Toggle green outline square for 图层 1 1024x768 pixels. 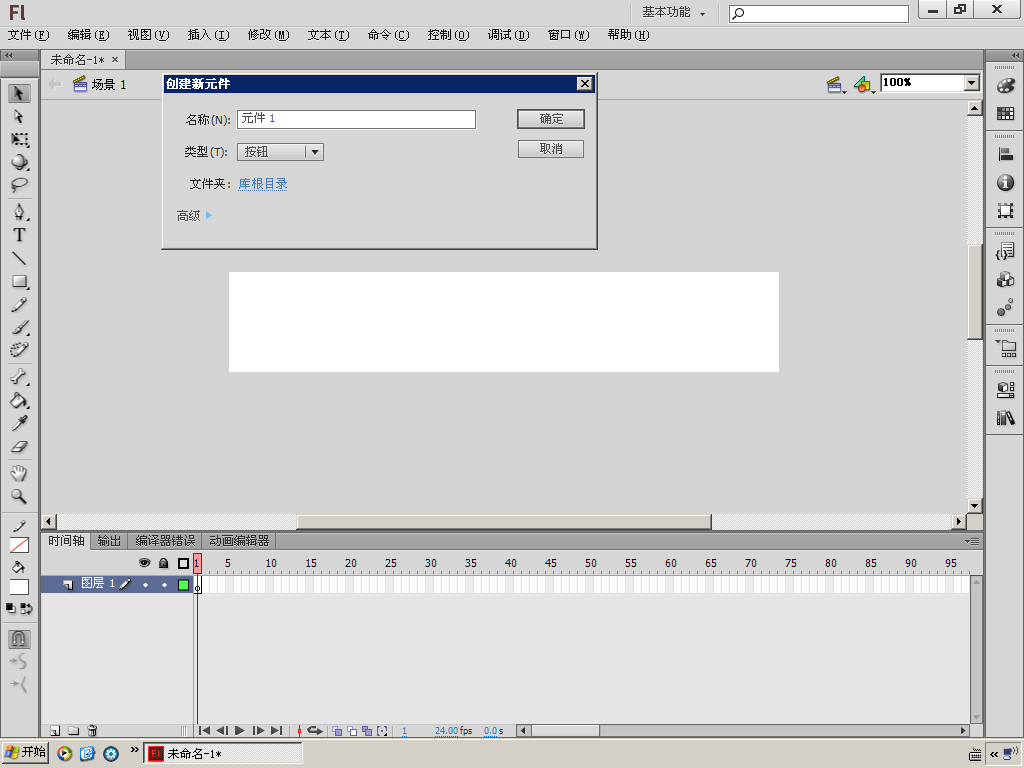(184, 584)
